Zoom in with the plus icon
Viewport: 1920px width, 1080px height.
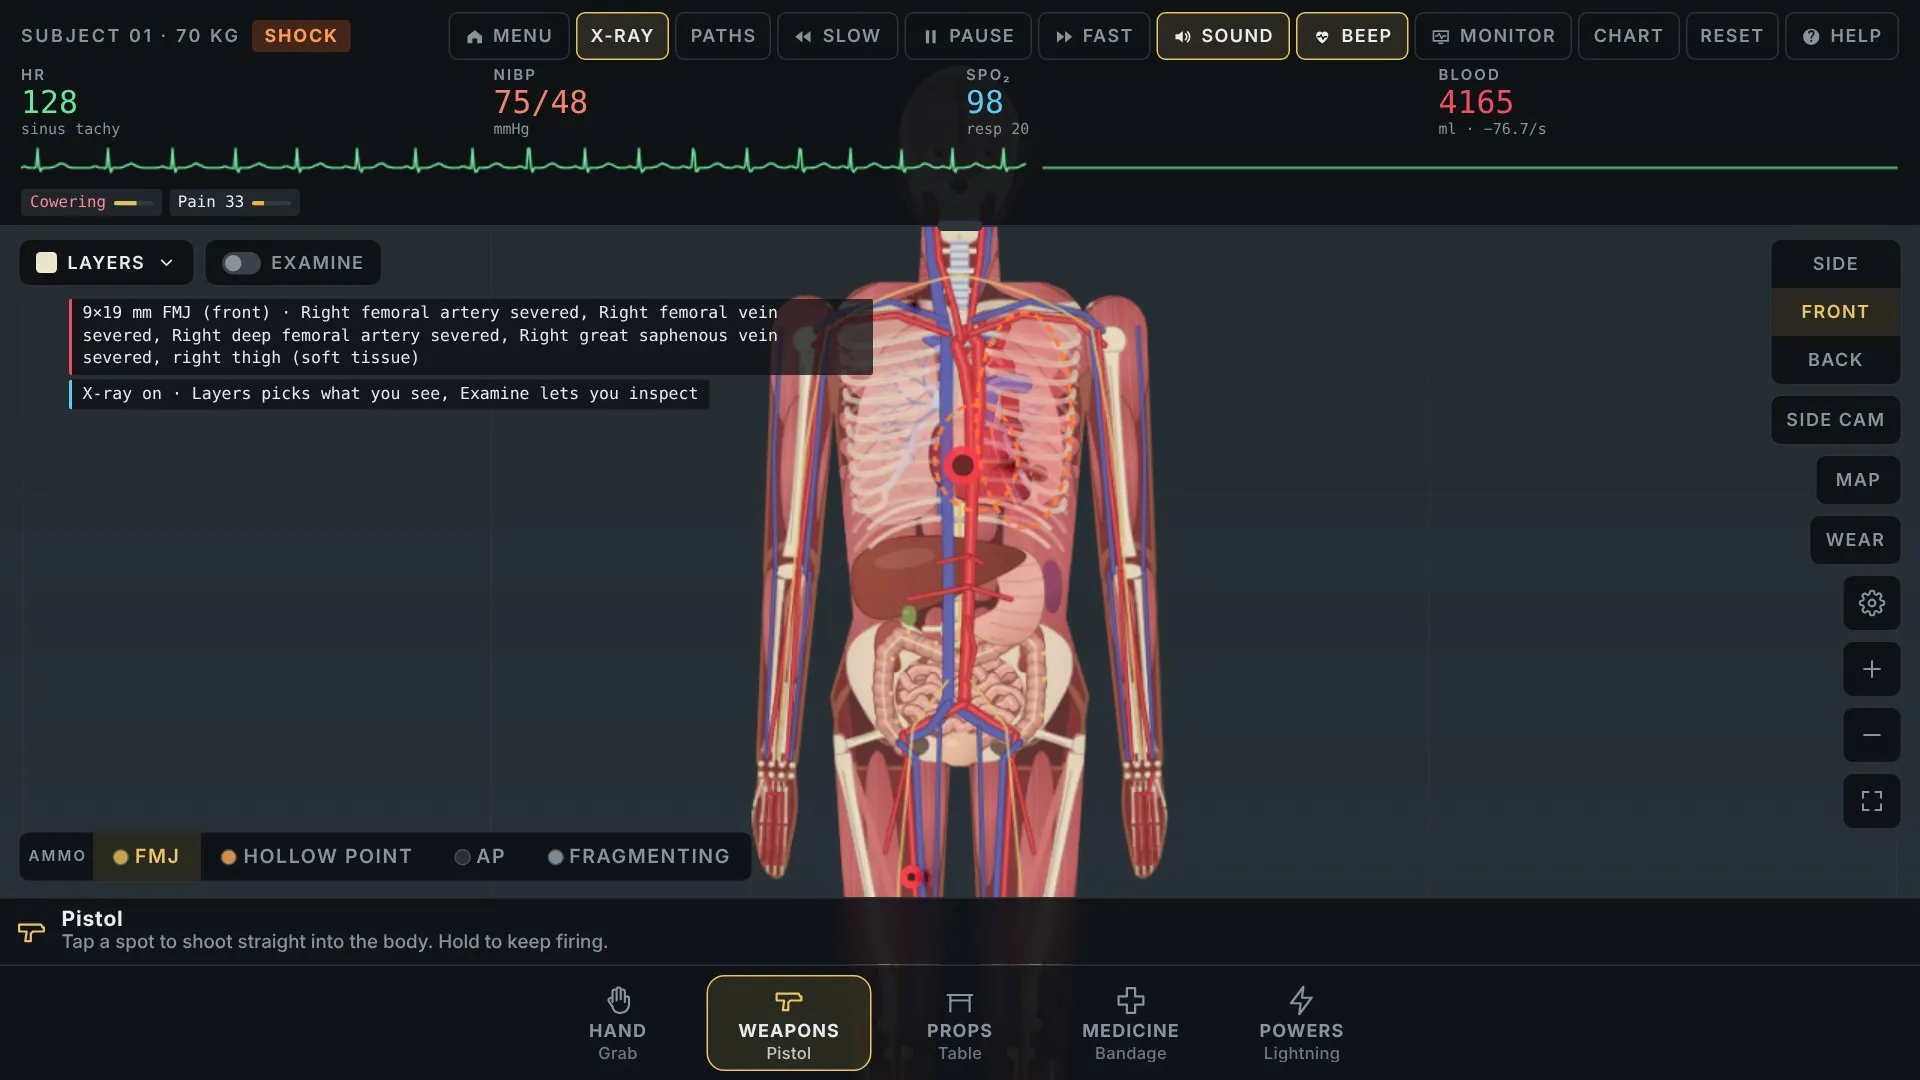pyautogui.click(x=1871, y=669)
